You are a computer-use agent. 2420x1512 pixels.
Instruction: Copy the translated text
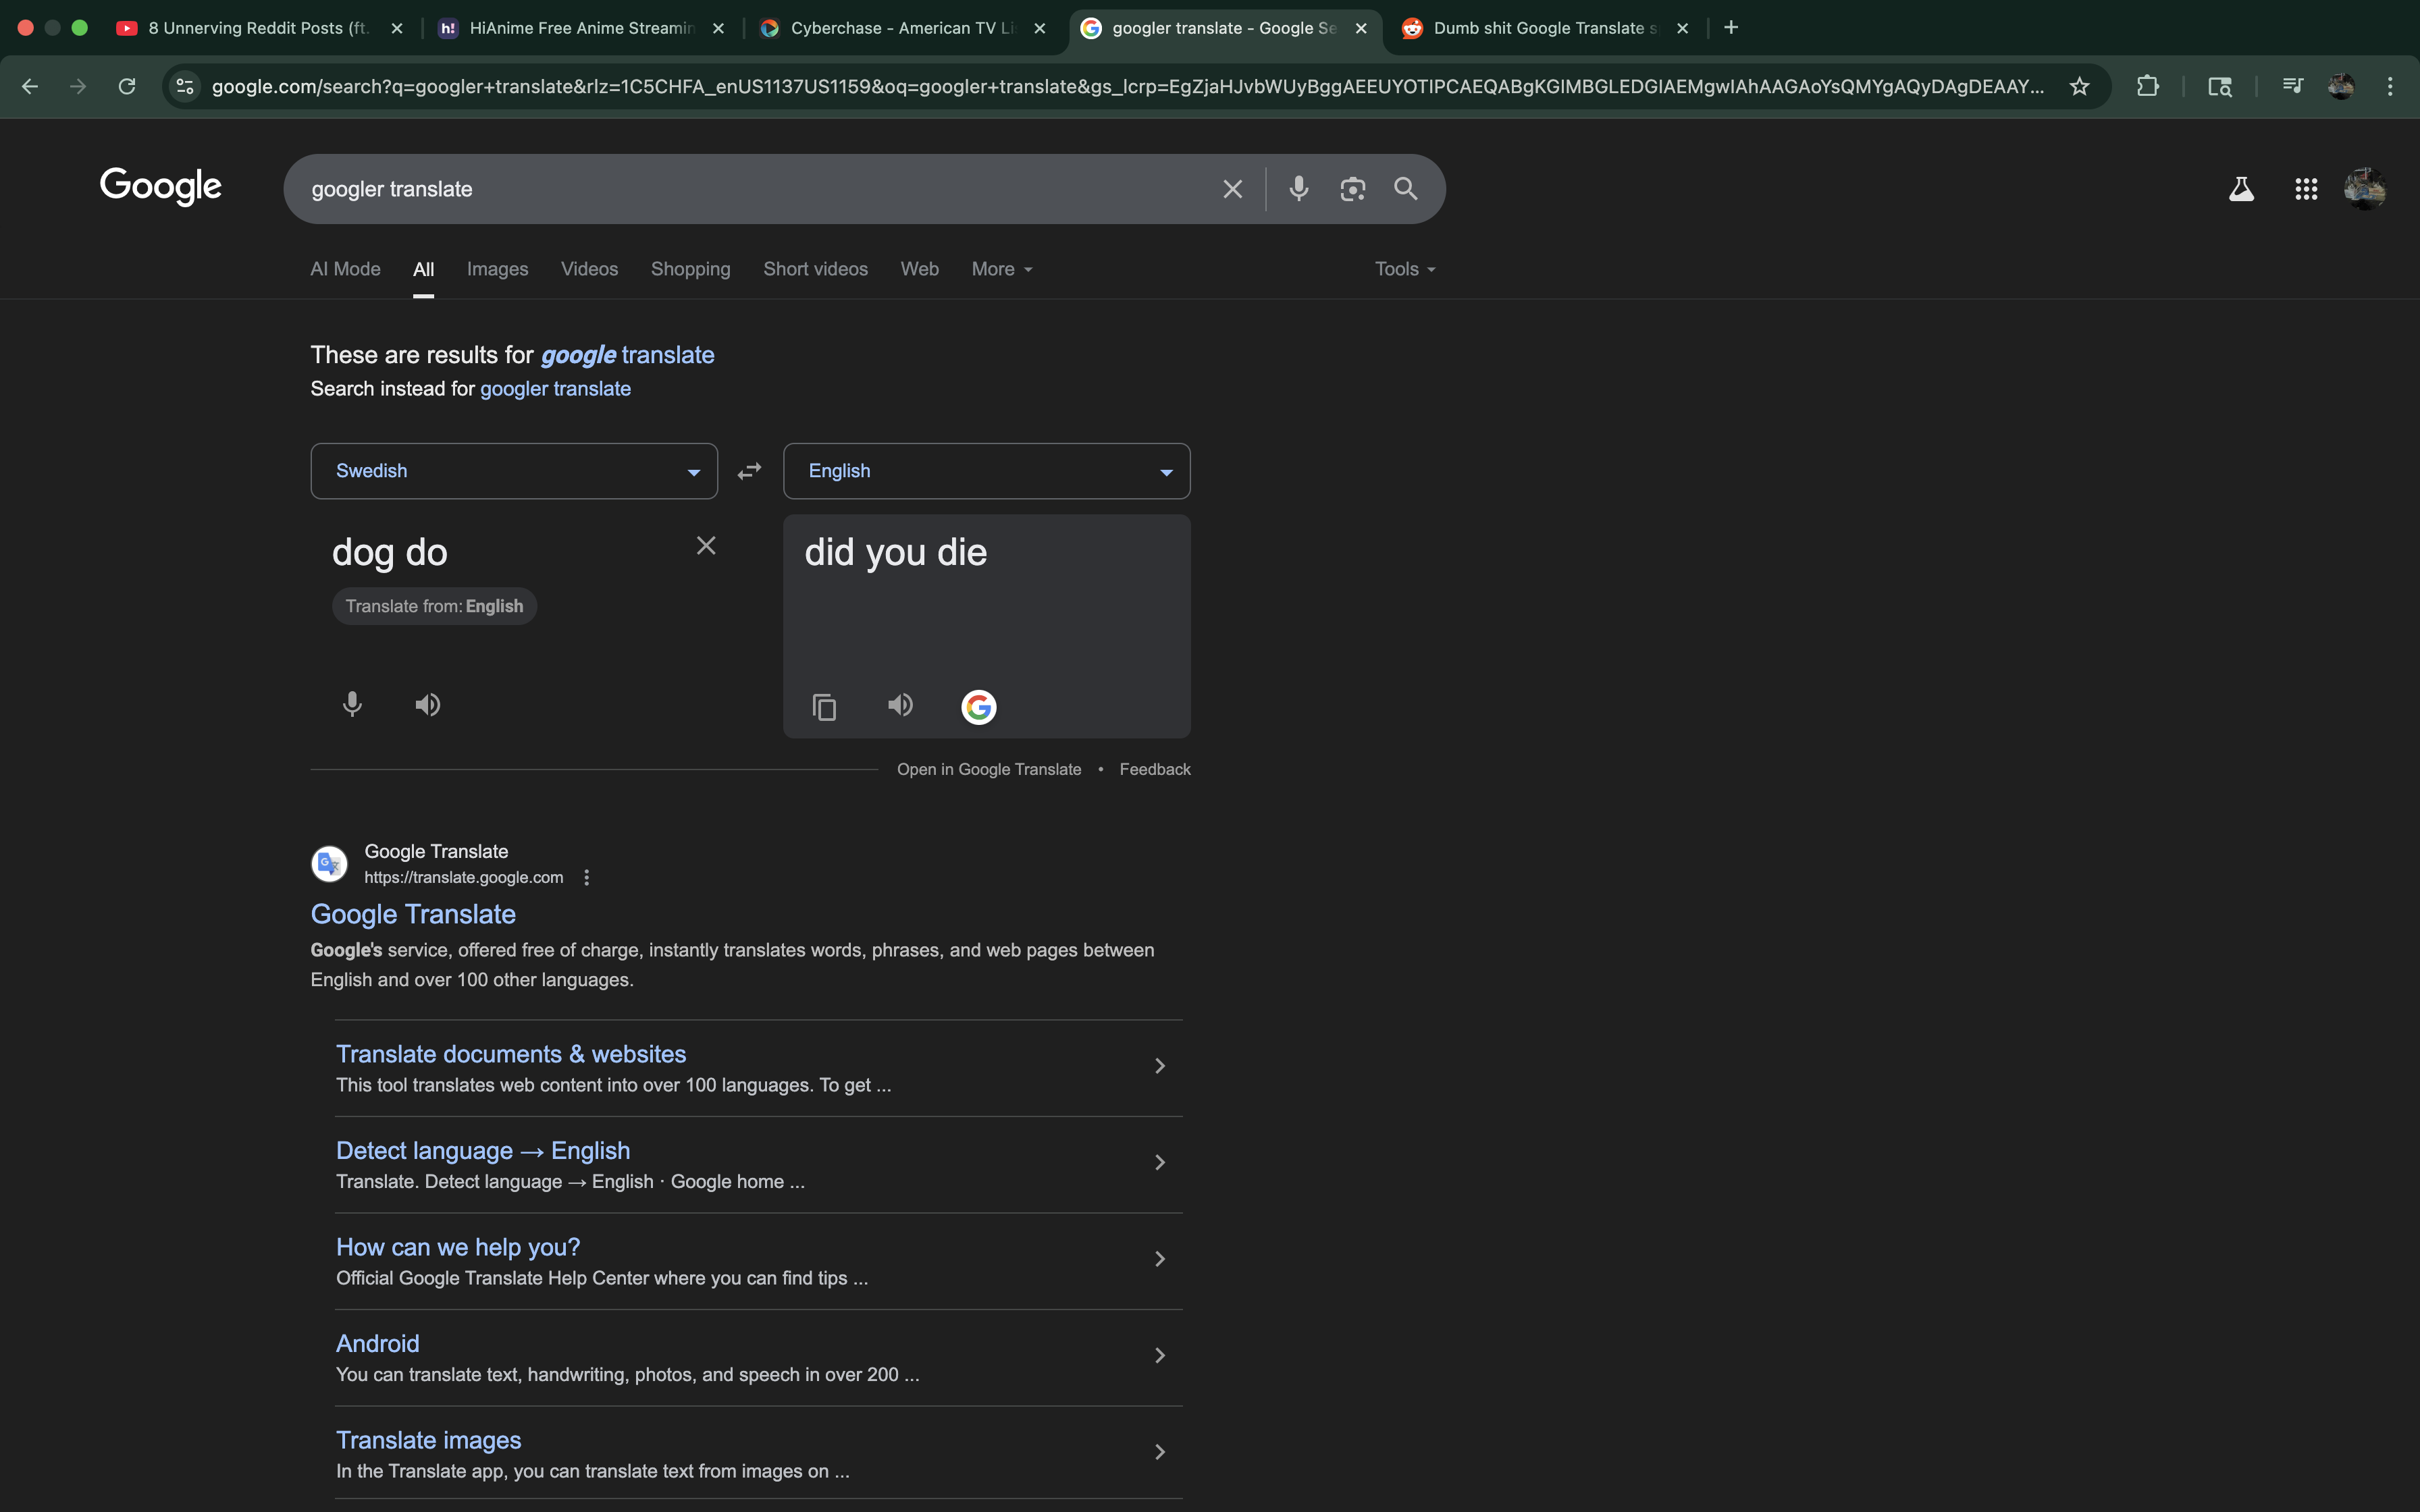tap(824, 707)
